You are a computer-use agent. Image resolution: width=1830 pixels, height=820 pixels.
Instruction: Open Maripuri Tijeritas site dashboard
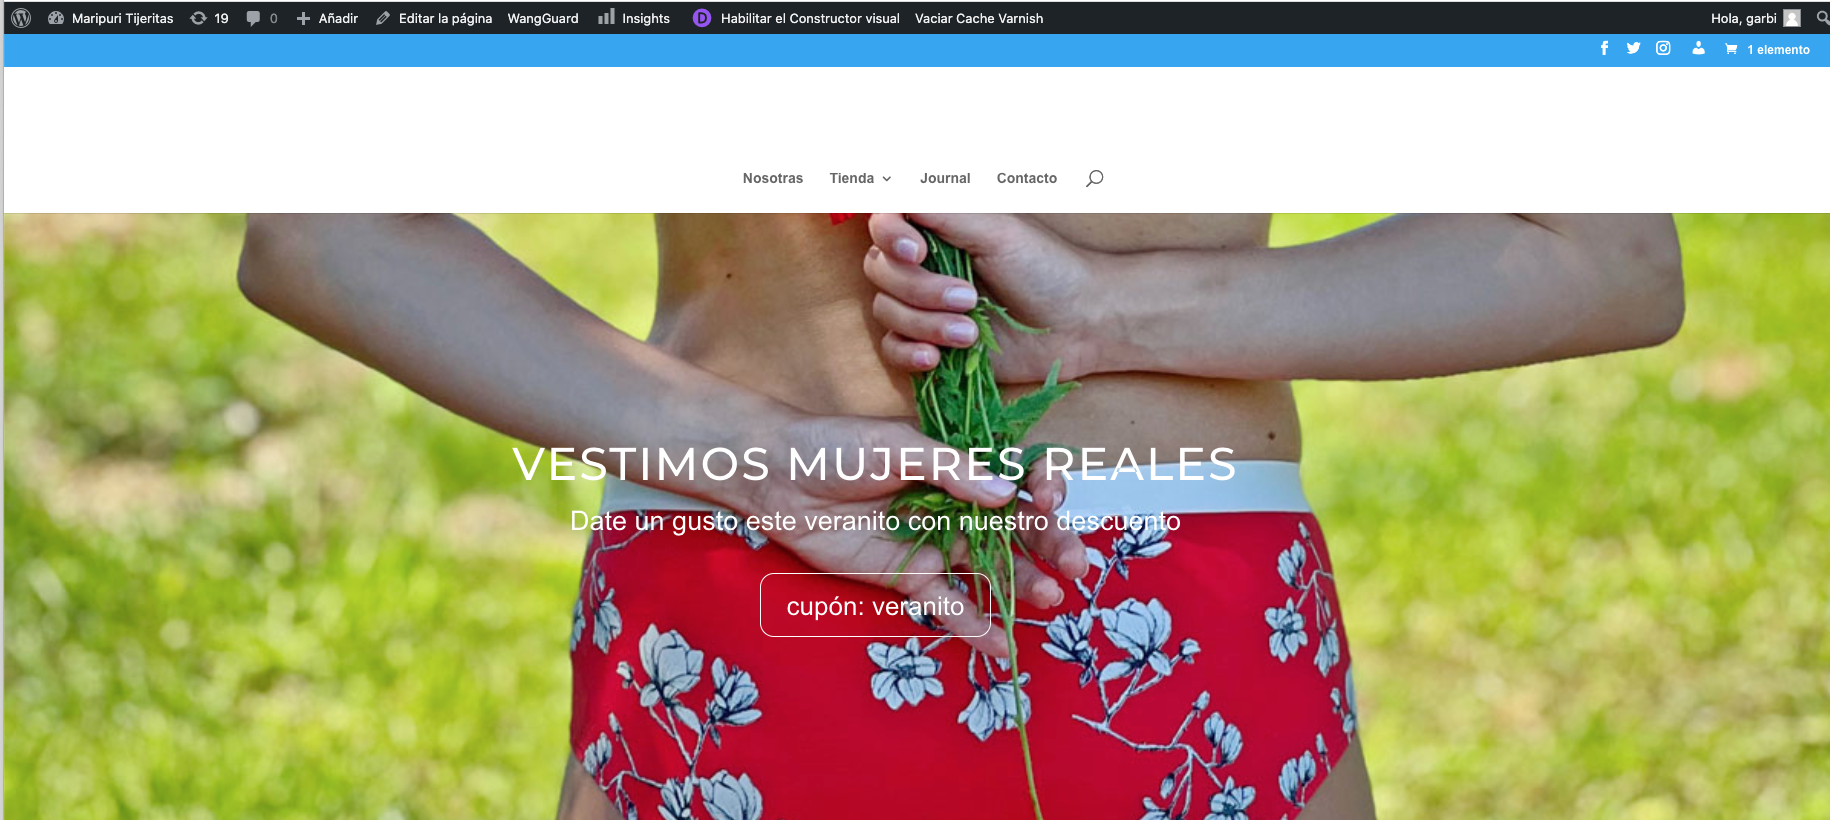tap(111, 18)
